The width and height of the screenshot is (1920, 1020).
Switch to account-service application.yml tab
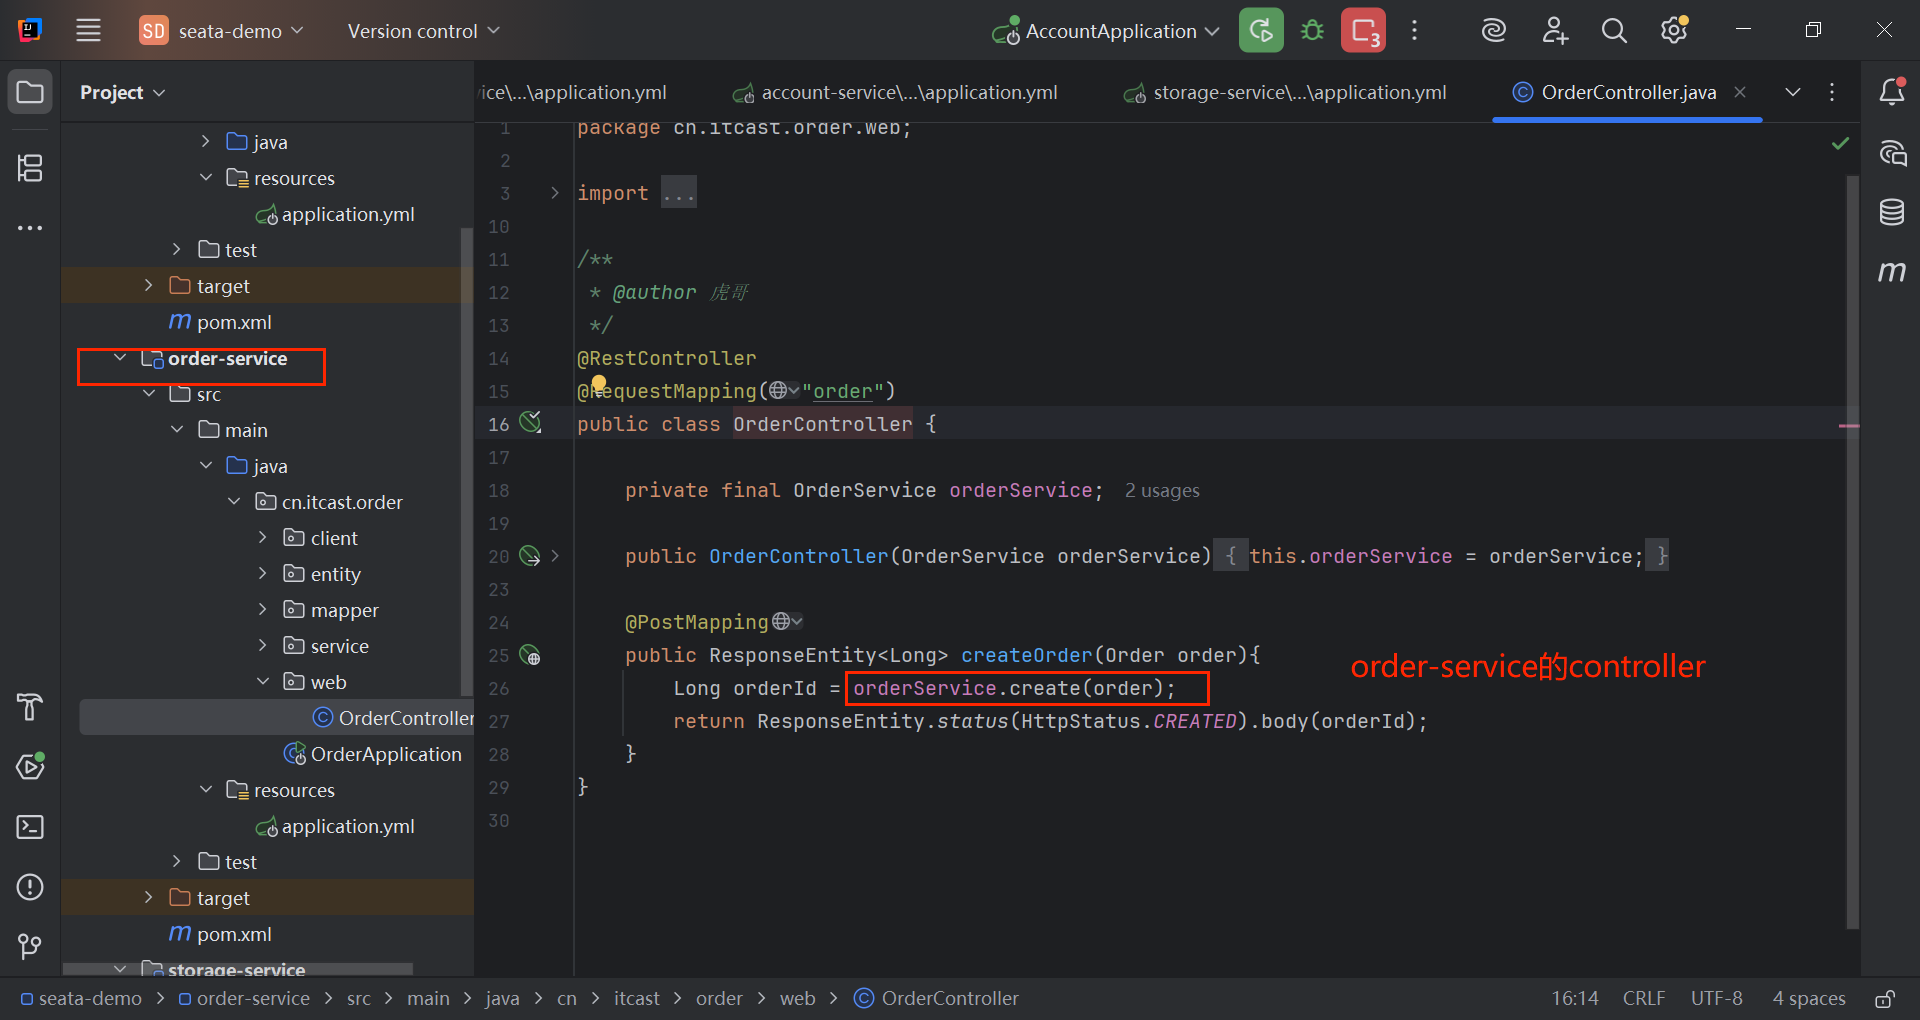coord(895,92)
